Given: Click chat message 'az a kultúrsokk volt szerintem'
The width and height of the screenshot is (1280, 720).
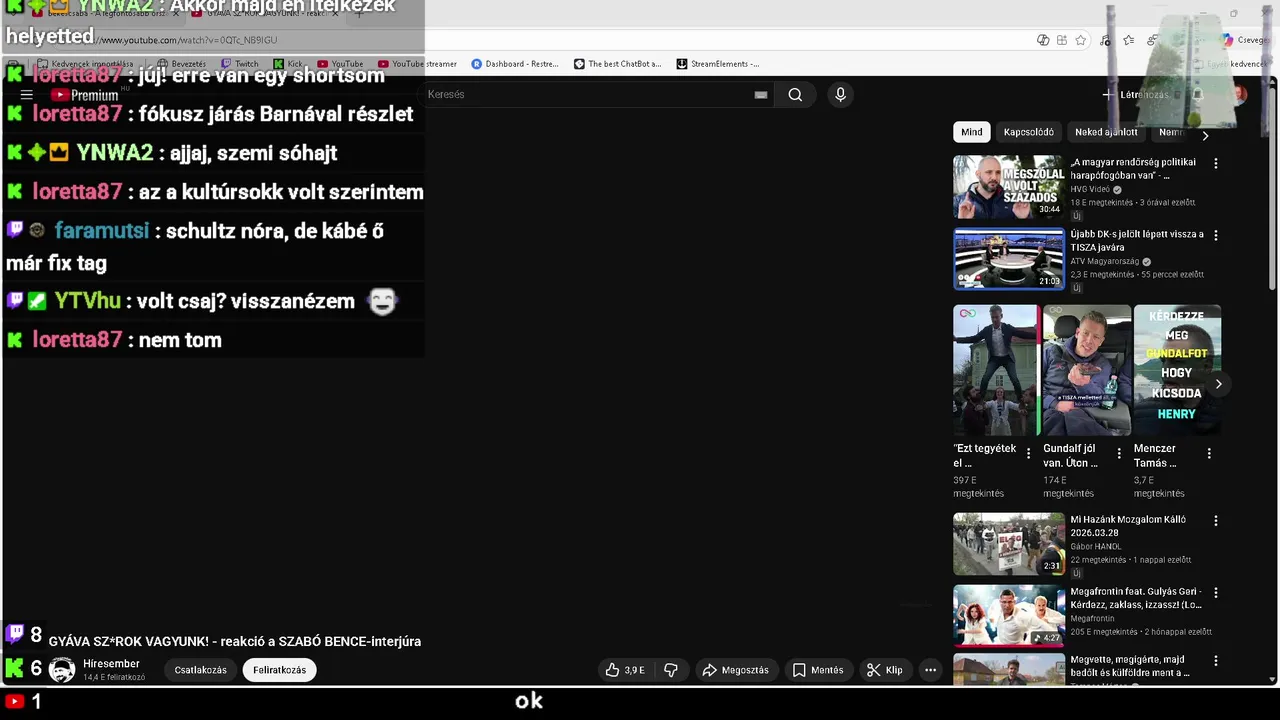Looking at the screenshot, I should (281, 192).
